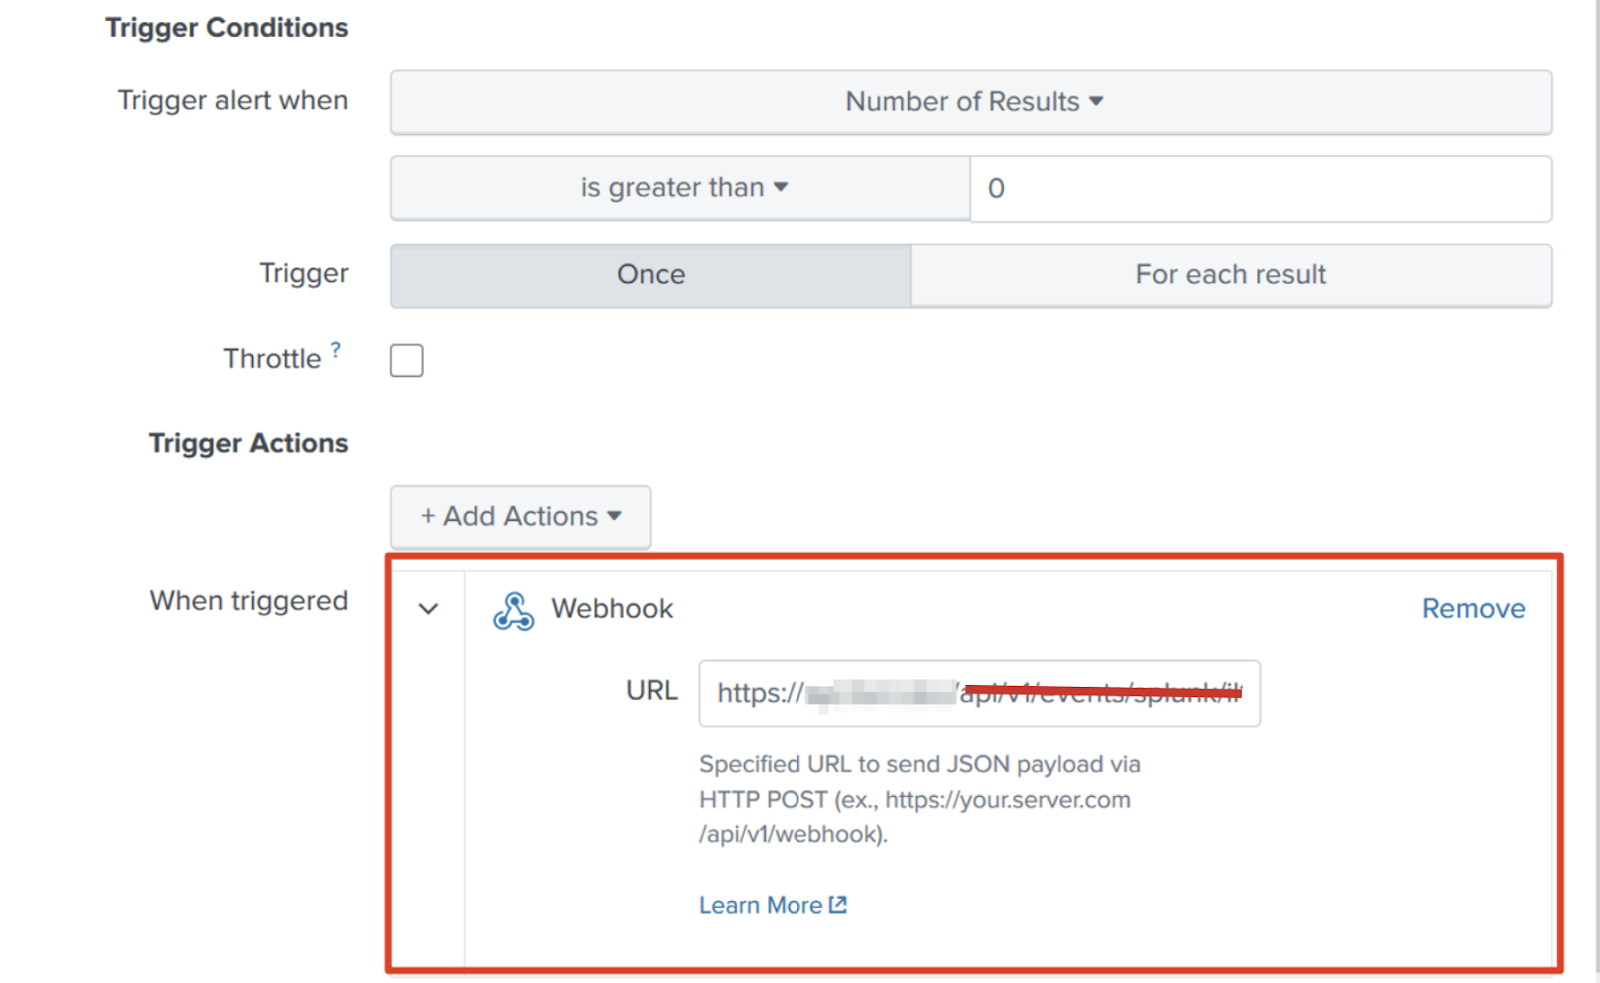Click the When triggered label

(x=249, y=601)
